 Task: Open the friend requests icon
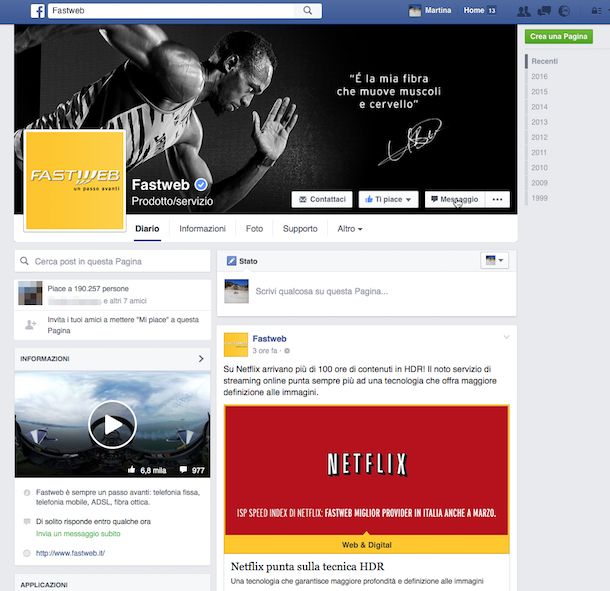coord(524,11)
